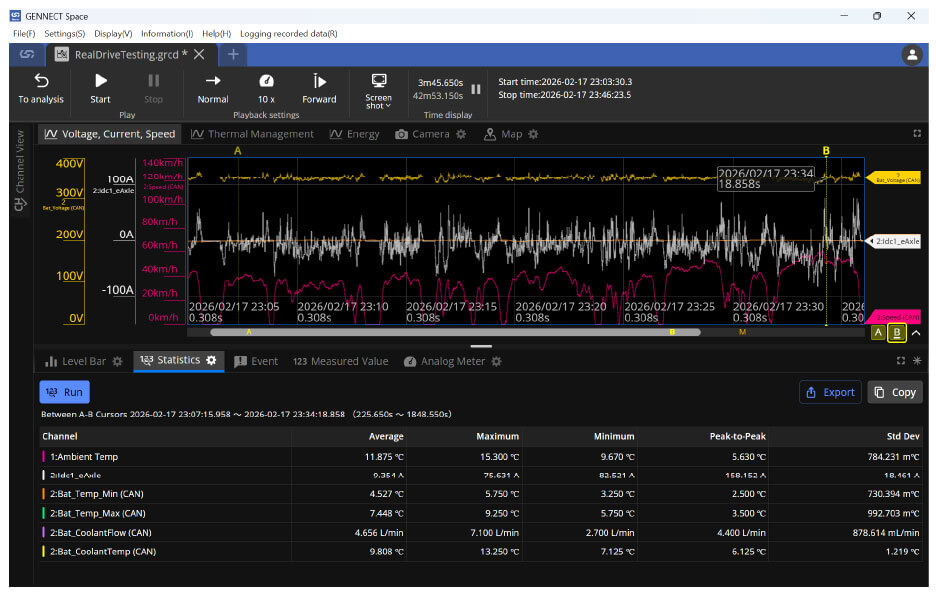Select the B cursor button
This screenshot has height=595, width=937.
point(896,333)
